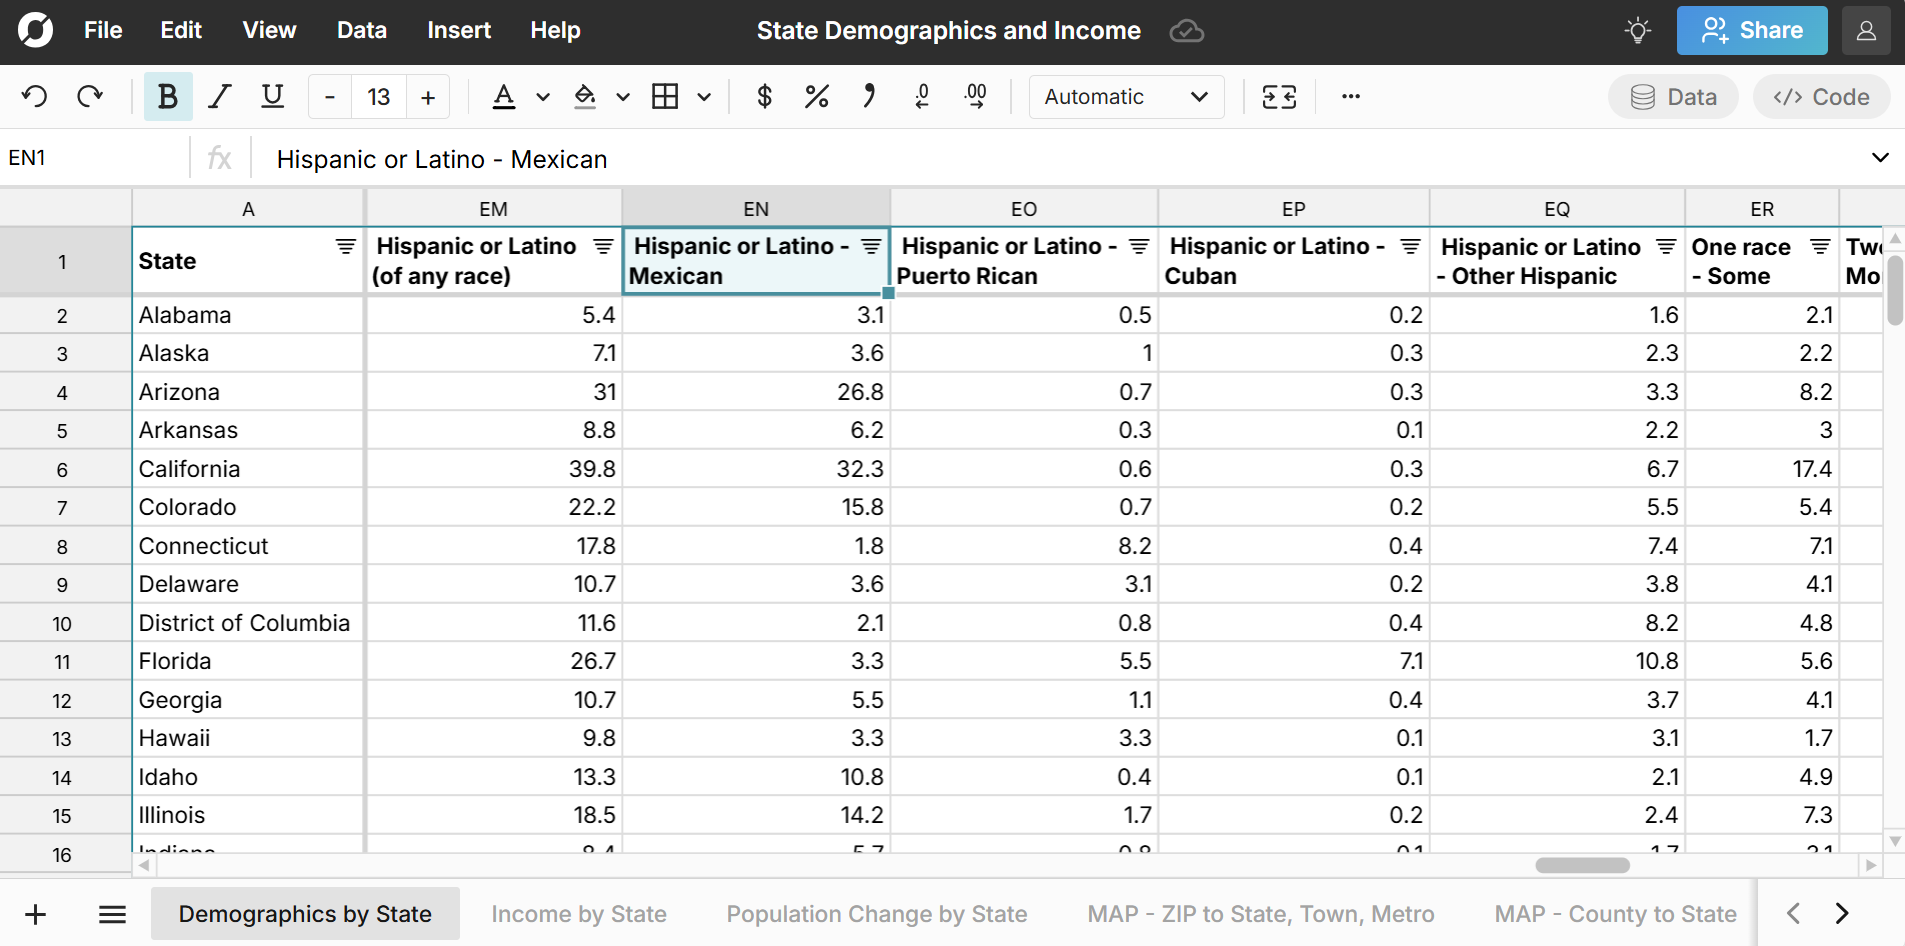Apply currency format with dollar icon
The width and height of the screenshot is (1905, 946).
764,97
